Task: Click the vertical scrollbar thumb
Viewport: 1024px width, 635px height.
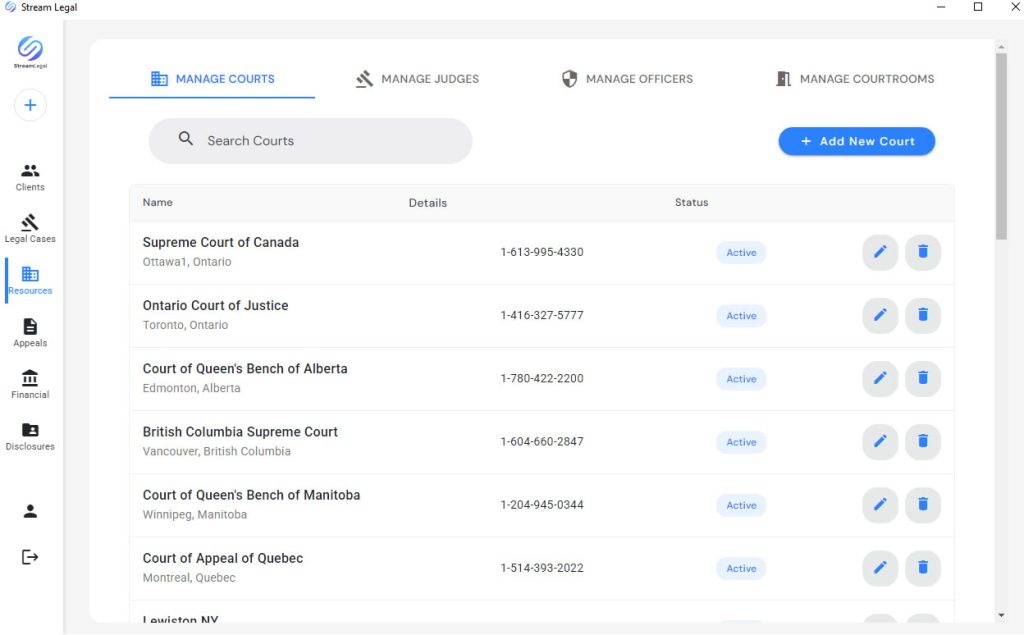Action: pyautogui.click(x=1001, y=147)
